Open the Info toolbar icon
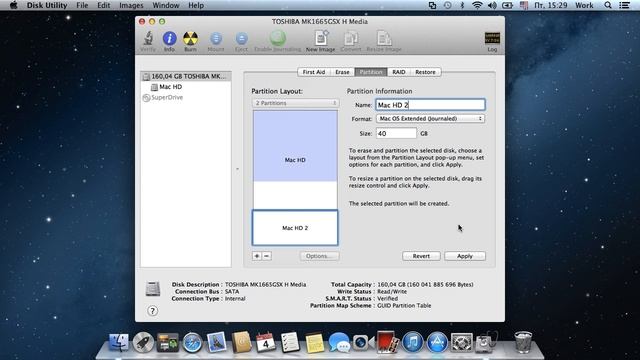 pyautogui.click(x=169, y=41)
